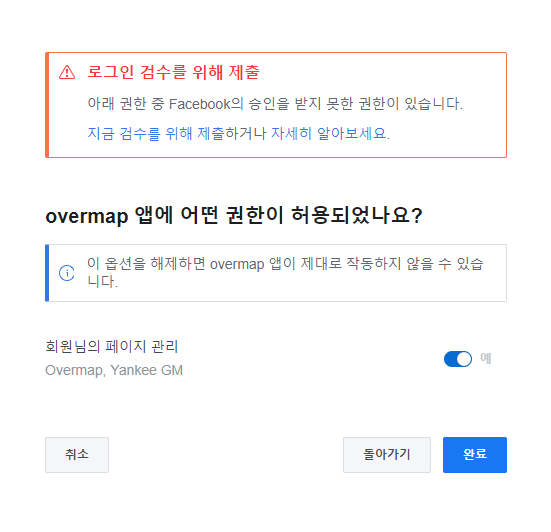Click the overmap 앱에 어떤 권한이 허용되었나요 heading
Viewport: 551px width, 532px height.
pyautogui.click(x=234, y=215)
